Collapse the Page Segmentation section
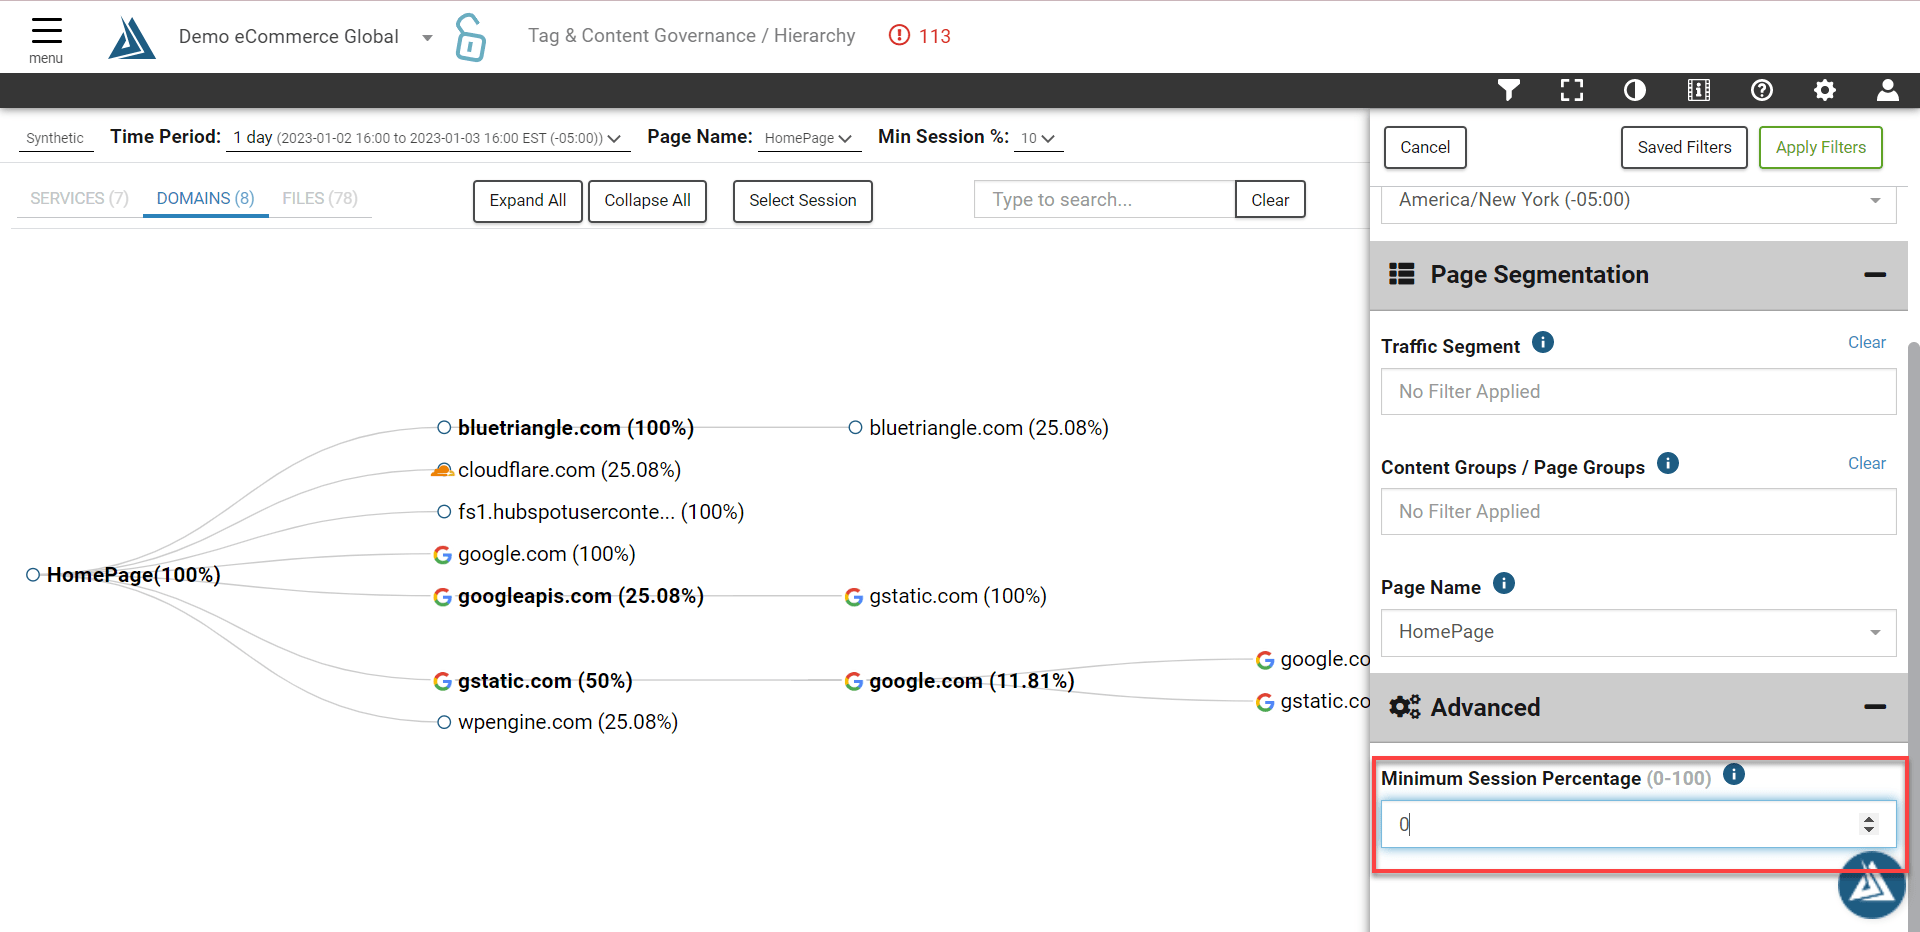 pos(1876,275)
